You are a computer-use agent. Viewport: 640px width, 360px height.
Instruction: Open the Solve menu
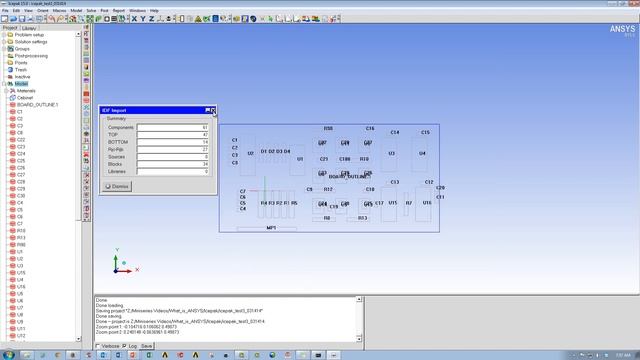tap(91, 11)
